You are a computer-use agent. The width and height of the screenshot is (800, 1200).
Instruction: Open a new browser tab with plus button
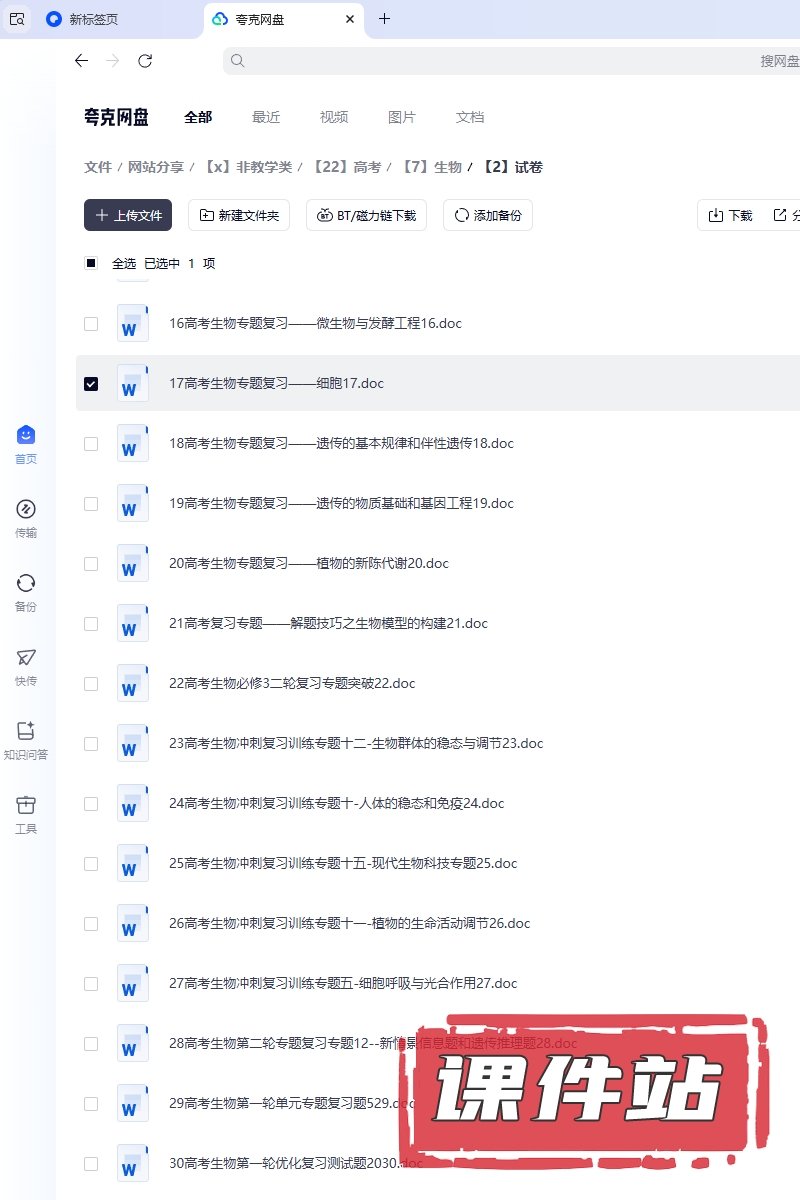385,19
